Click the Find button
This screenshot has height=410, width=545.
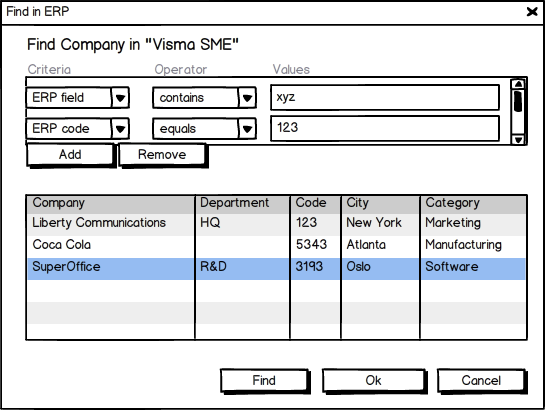click(264, 380)
